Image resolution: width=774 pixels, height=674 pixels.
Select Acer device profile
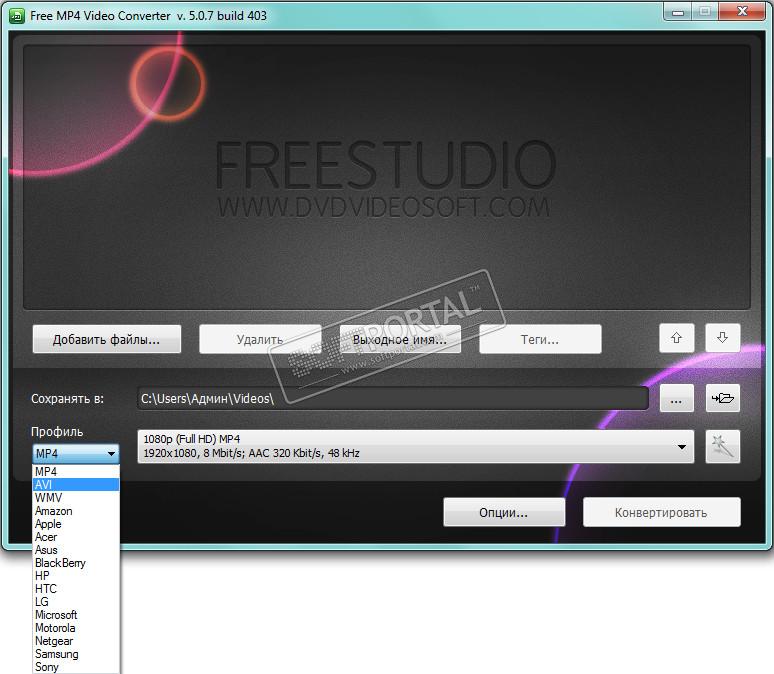(x=76, y=537)
